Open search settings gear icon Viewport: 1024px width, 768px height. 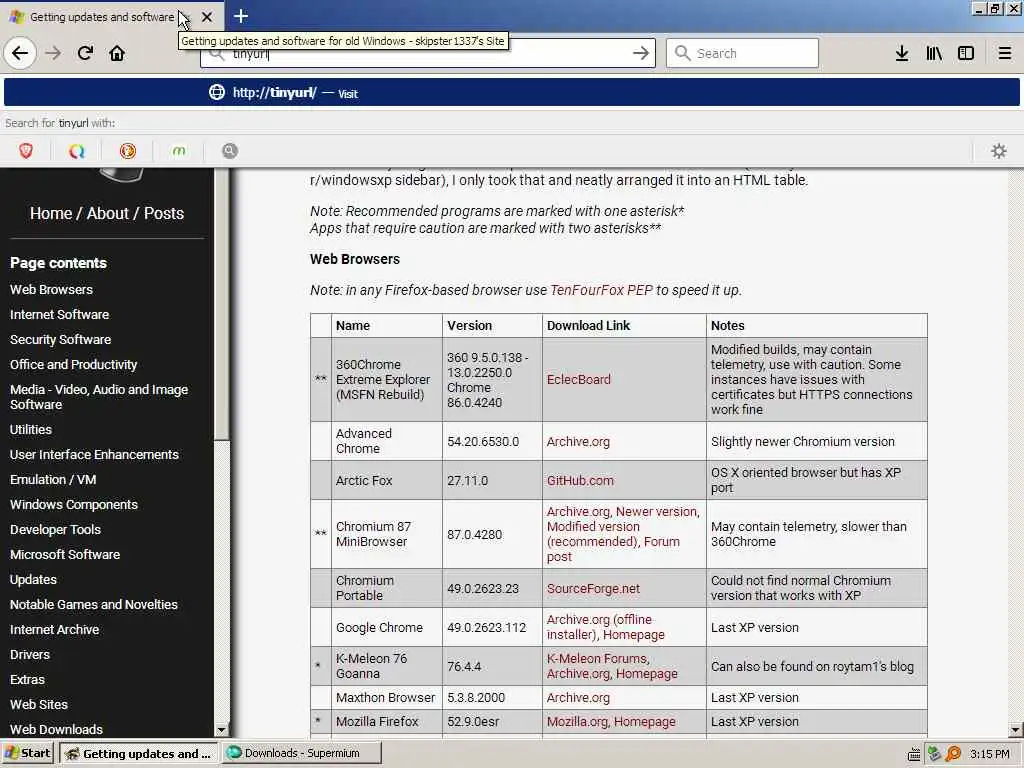[x=999, y=152]
